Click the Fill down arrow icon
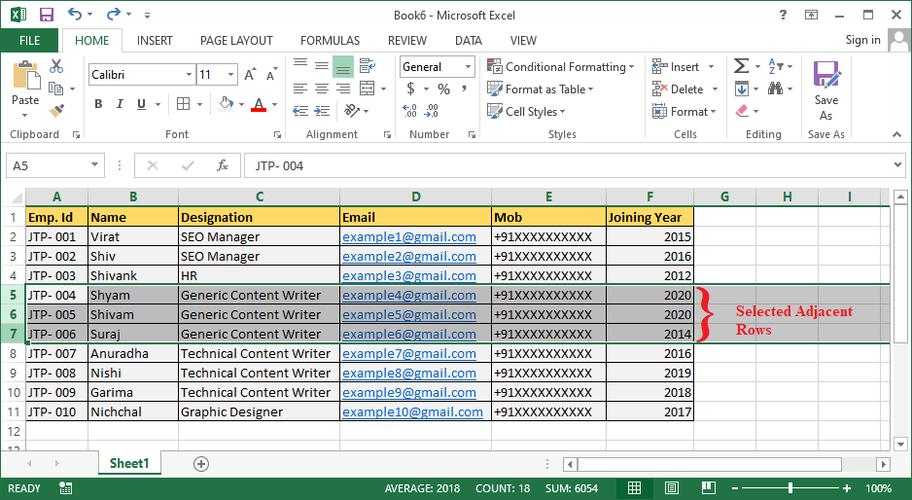The image size is (912, 500). [x=742, y=89]
